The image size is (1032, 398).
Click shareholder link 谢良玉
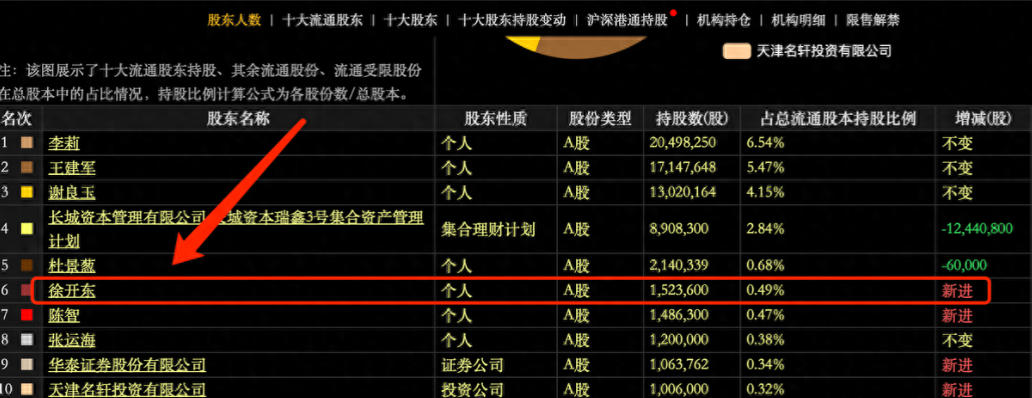click(72, 193)
